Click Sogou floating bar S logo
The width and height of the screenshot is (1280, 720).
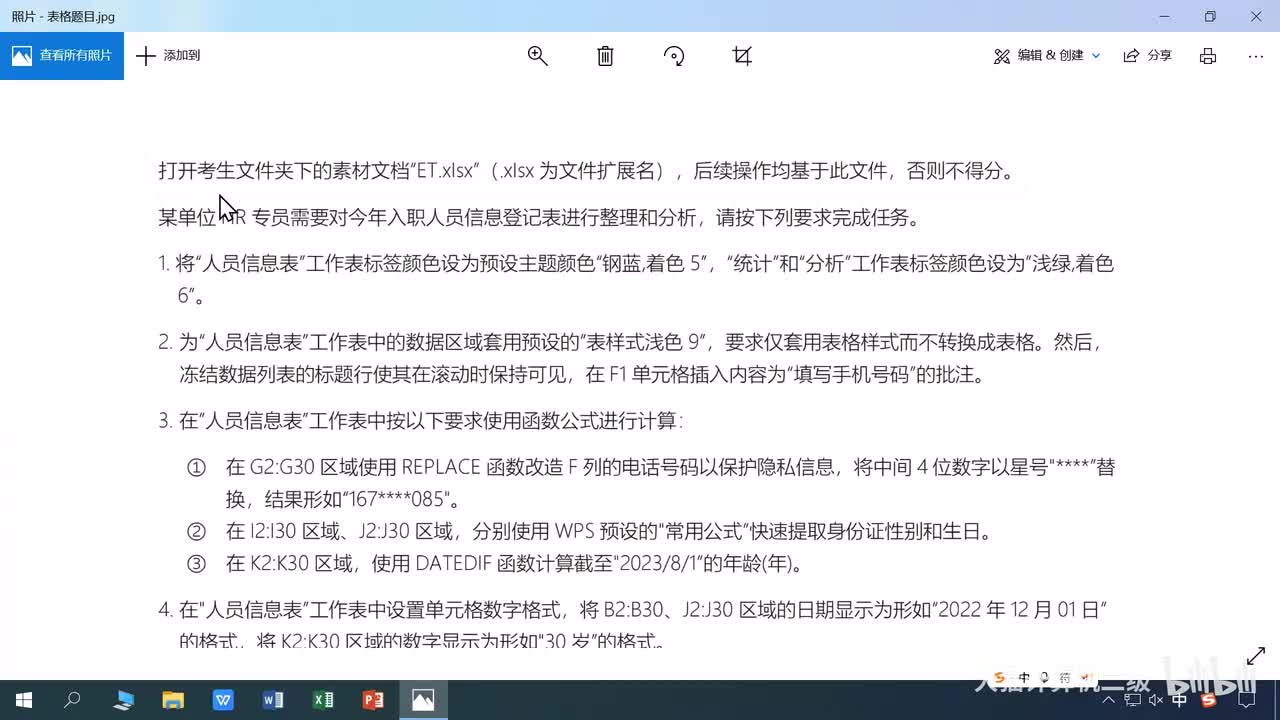[x=999, y=677]
